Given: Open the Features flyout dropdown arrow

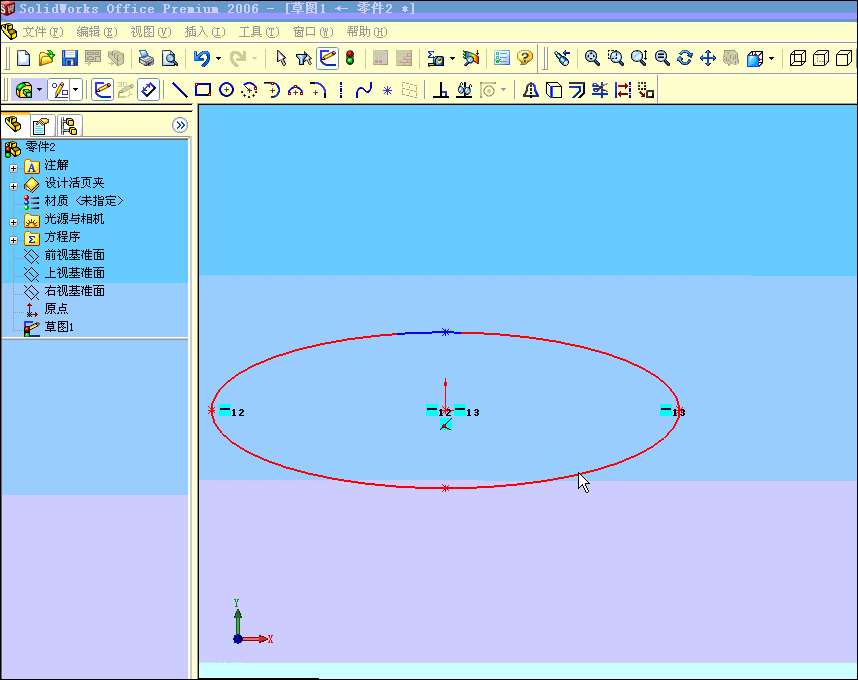Looking at the screenshot, I should [x=39, y=90].
